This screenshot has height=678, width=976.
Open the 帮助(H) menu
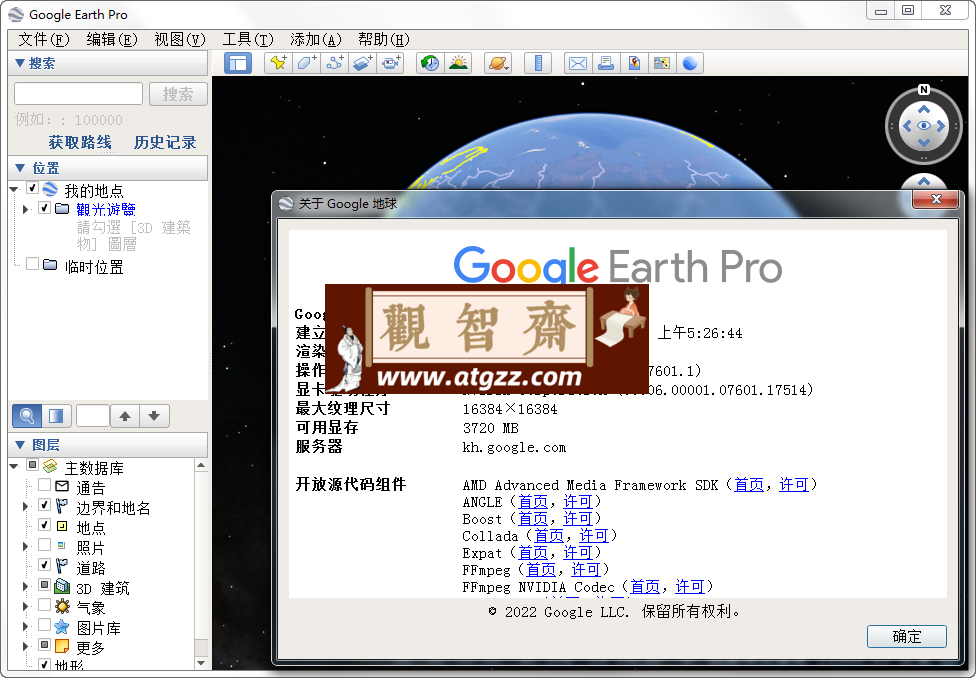(383, 40)
